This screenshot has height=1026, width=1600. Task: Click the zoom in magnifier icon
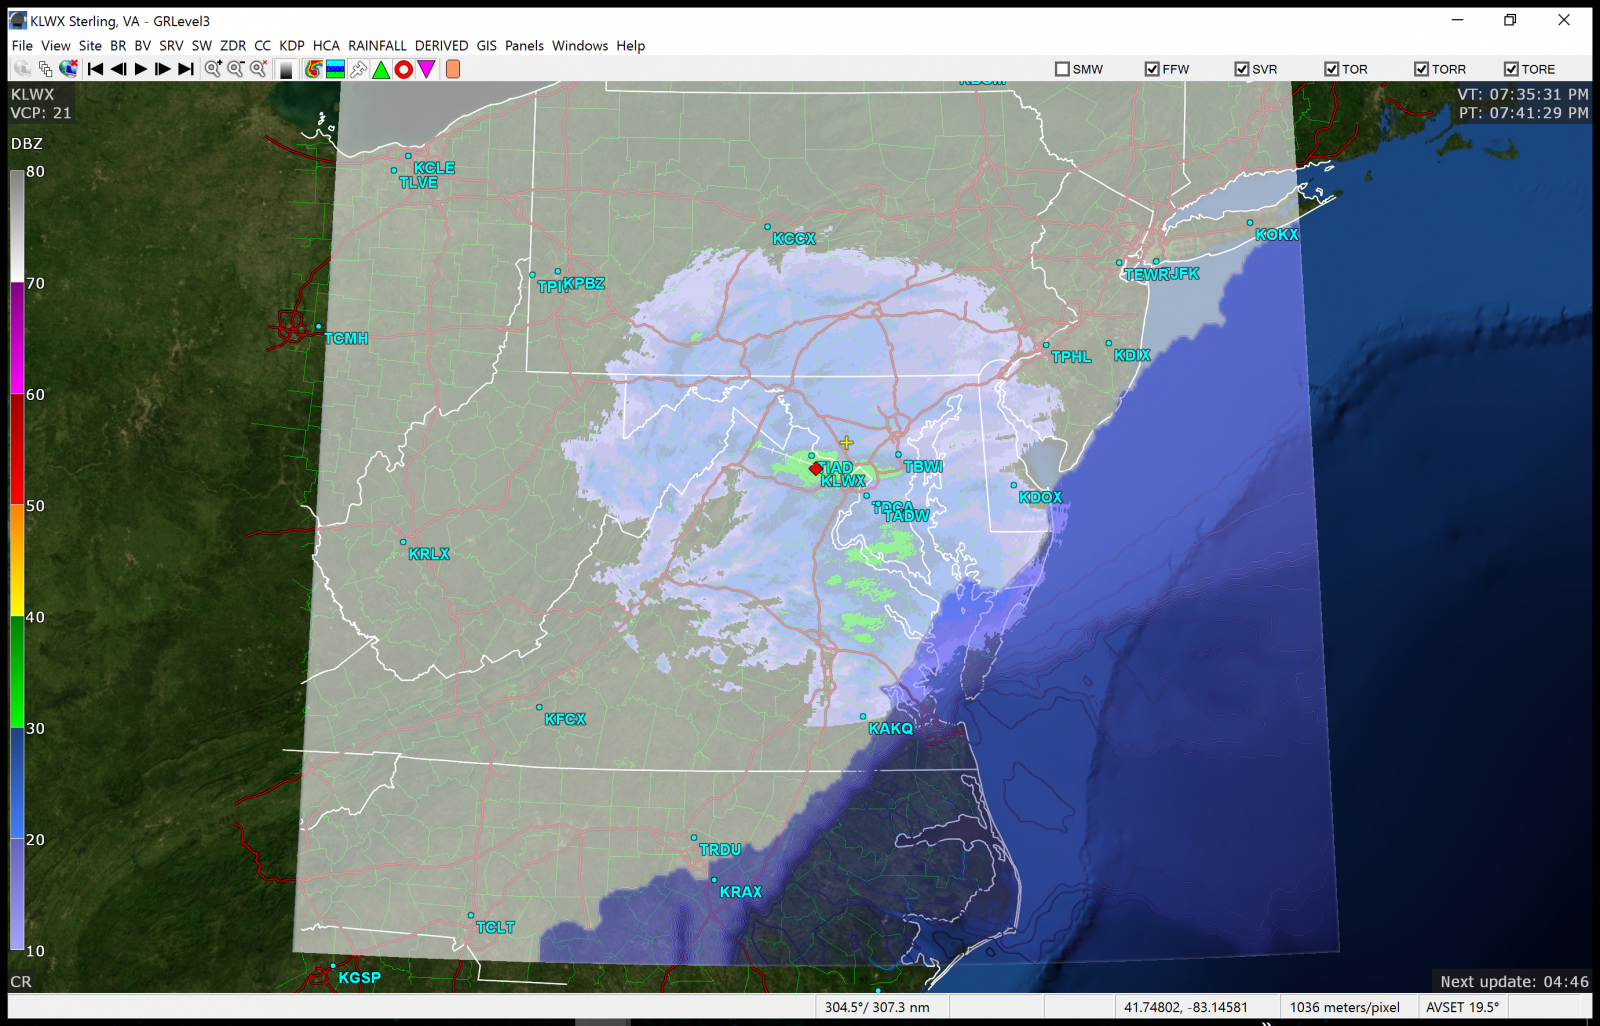213,69
